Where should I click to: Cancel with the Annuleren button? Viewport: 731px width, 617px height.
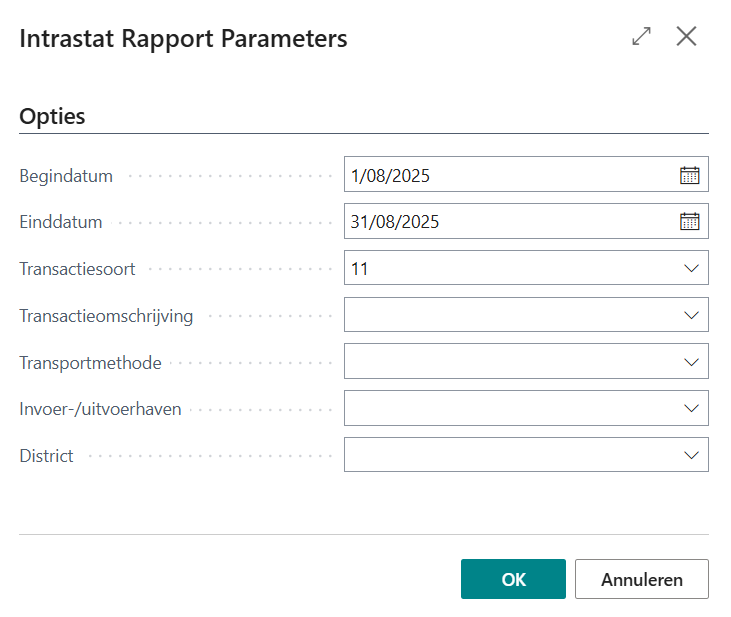(x=642, y=579)
